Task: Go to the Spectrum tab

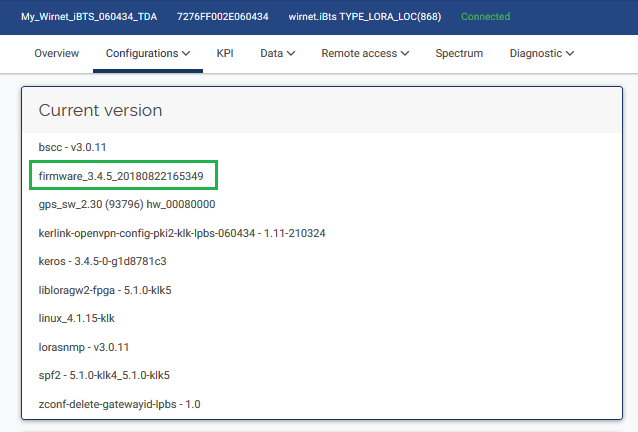Action: pos(459,53)
